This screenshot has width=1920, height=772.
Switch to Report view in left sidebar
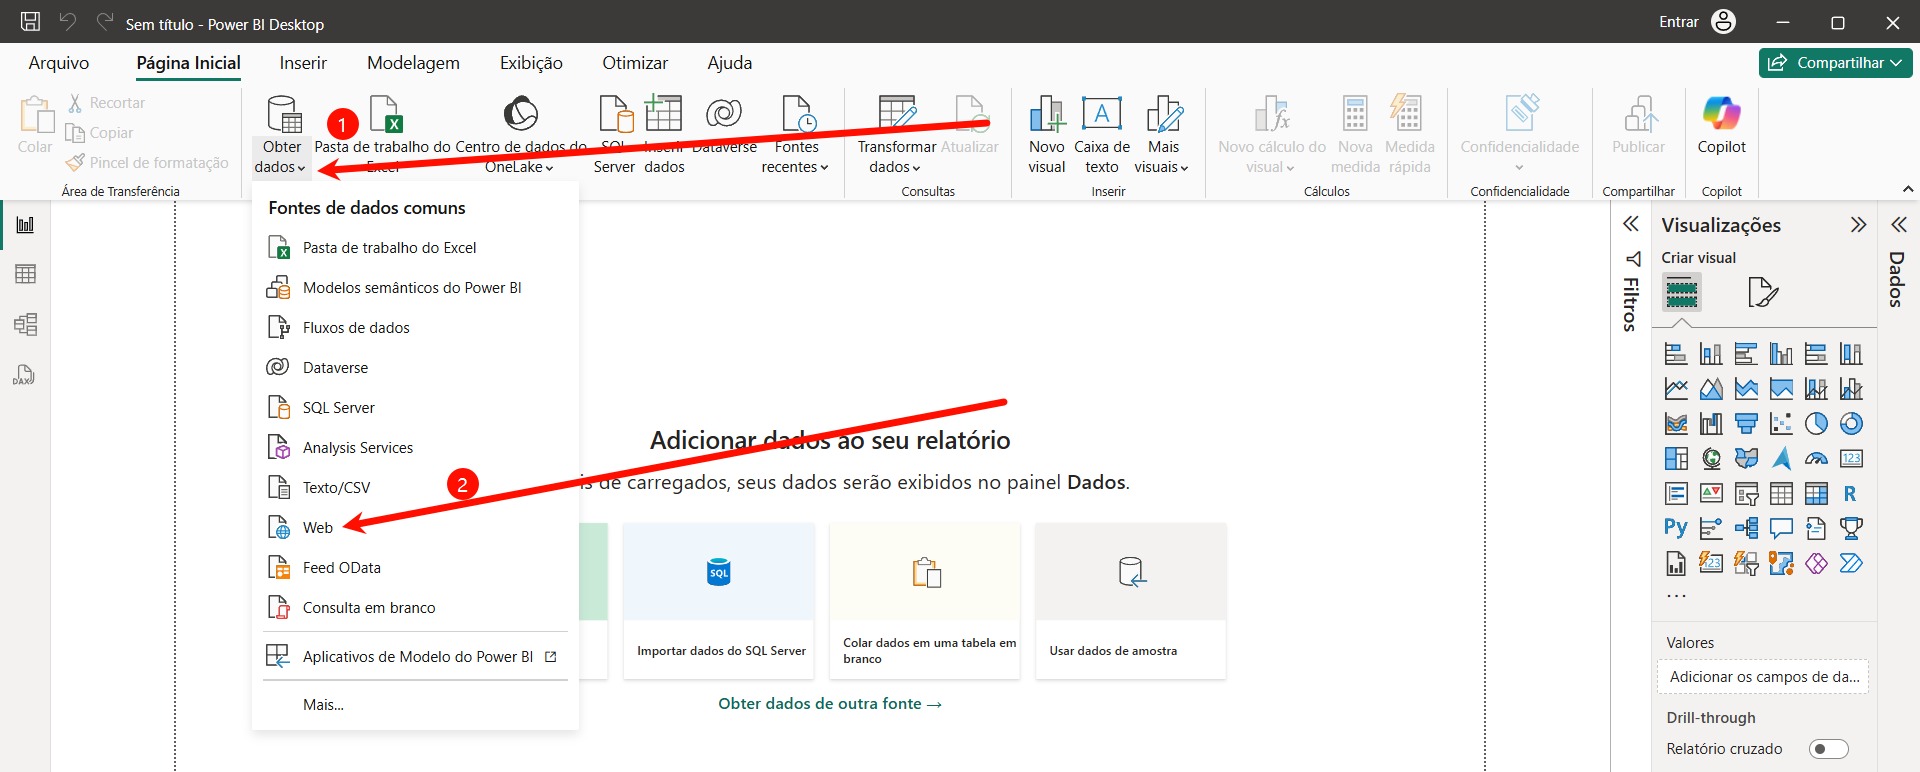pos(26,225)
